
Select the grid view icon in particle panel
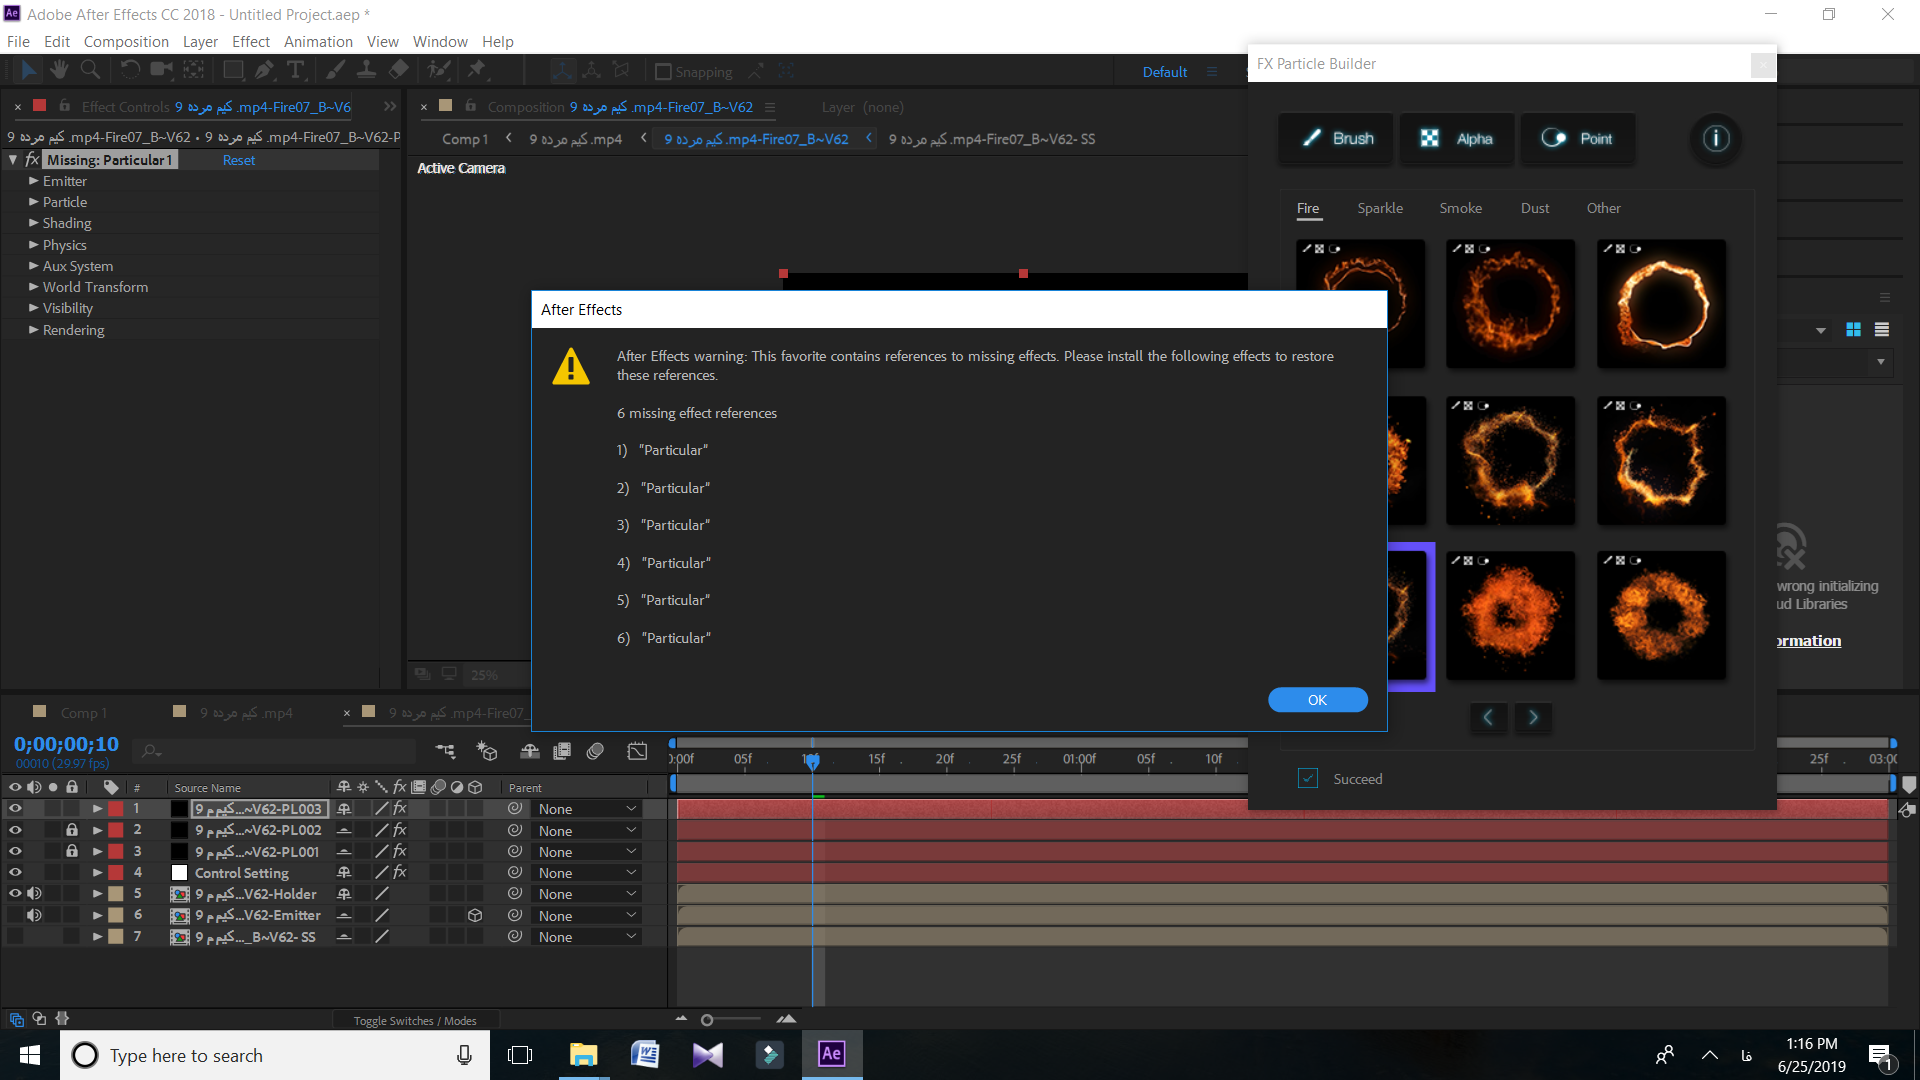1853,330
